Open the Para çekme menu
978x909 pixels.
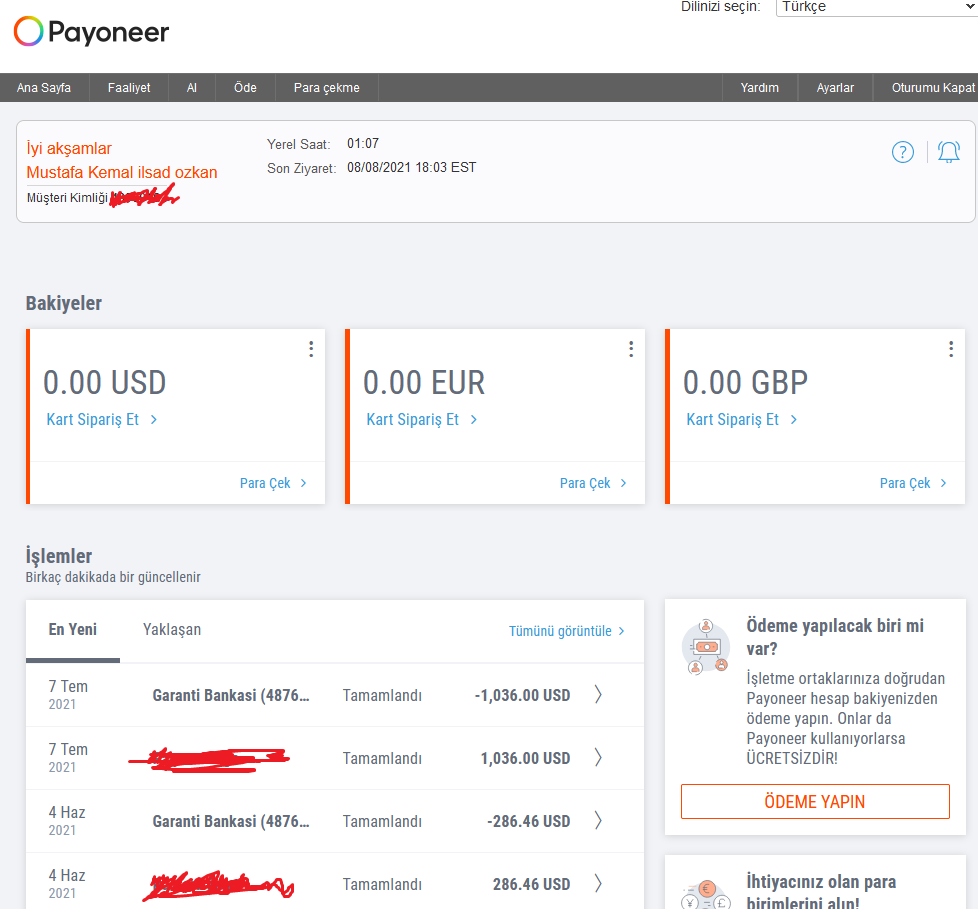point(327,88)
